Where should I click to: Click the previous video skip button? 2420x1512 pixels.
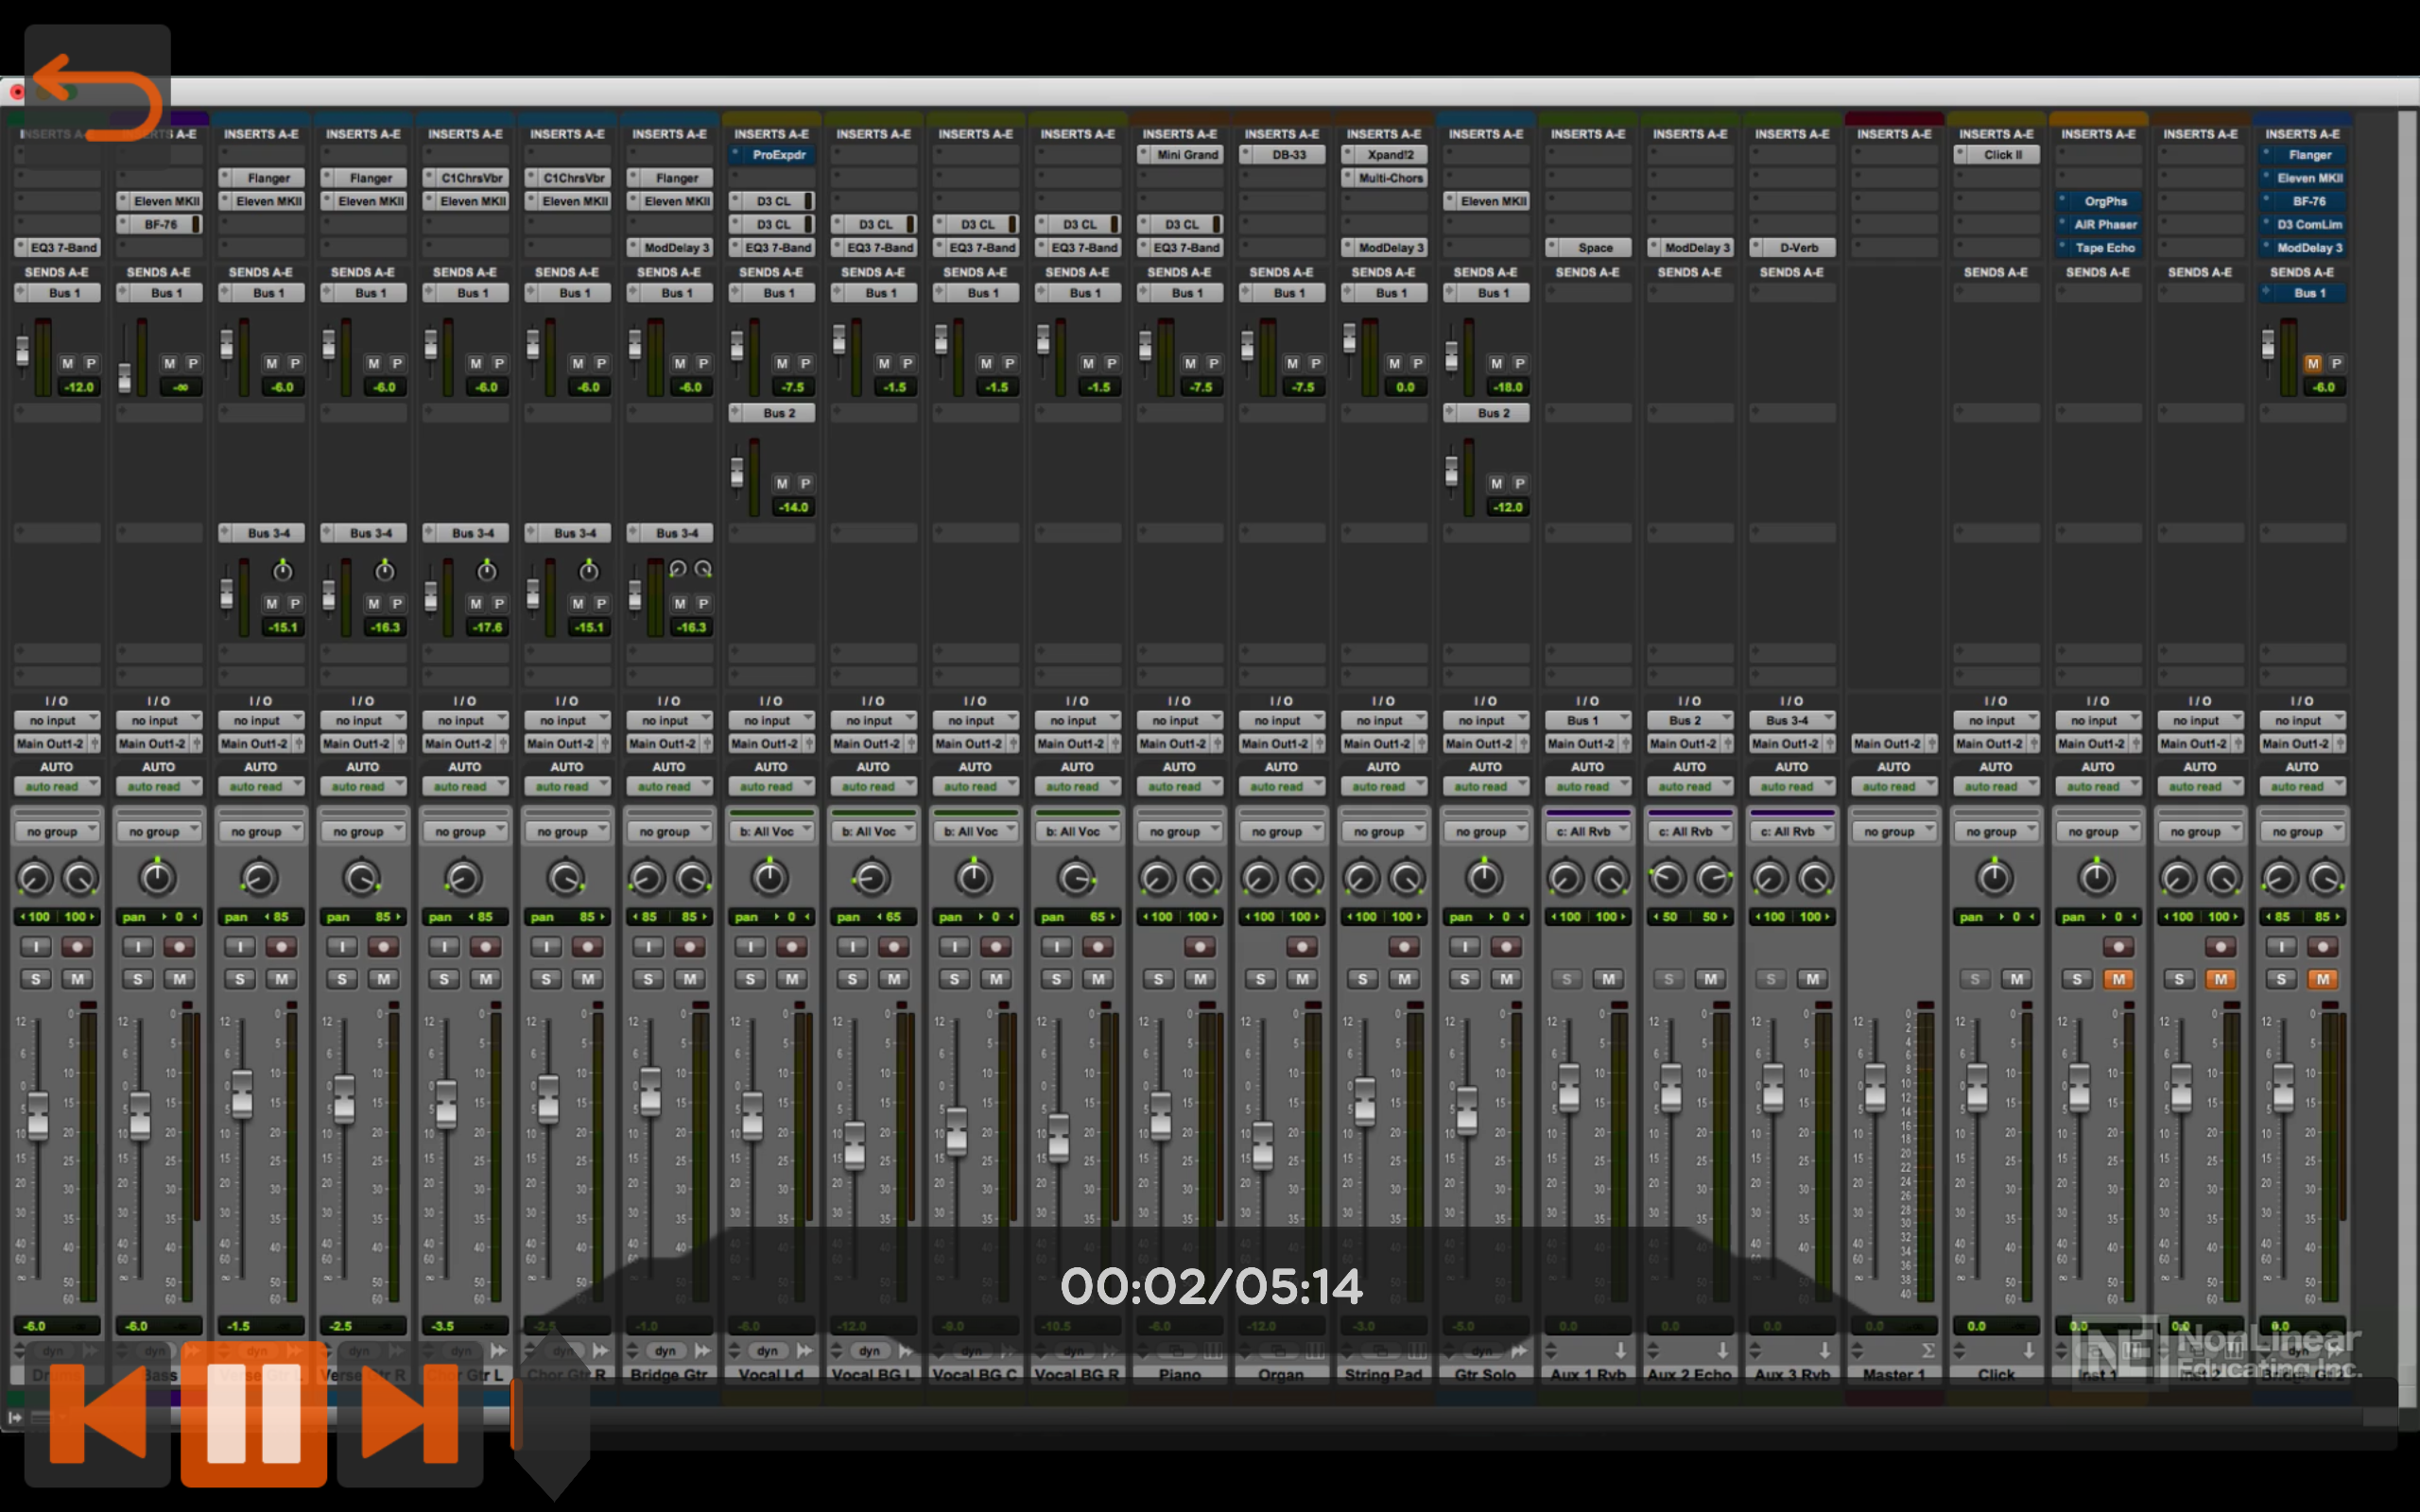(97, 1413)
